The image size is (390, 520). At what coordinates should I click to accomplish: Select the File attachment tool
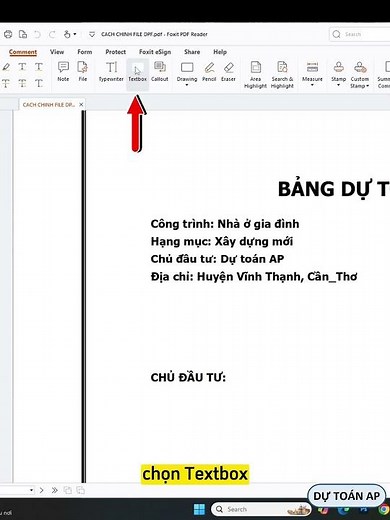coord(83,71)
